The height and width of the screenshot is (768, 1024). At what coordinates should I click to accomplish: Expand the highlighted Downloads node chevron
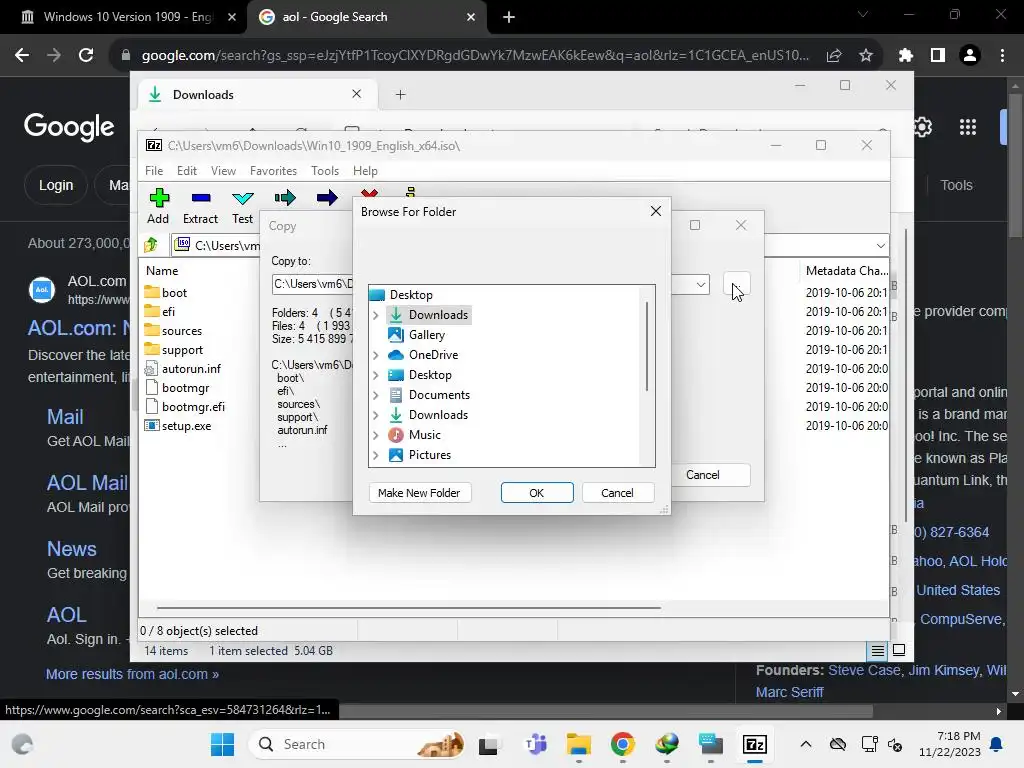tap(376, 315)
